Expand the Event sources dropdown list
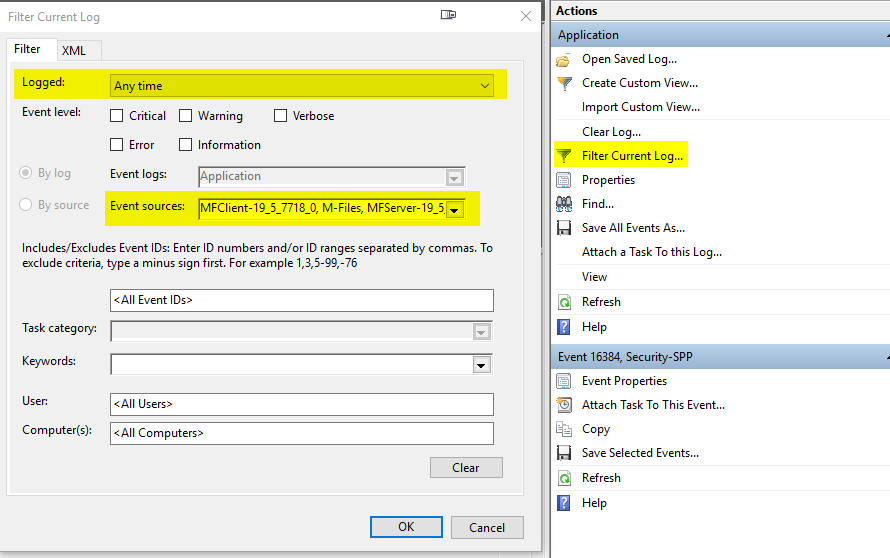Image resolution: width=890 pixels, height=558 pixels. pyautogui.click(x=455, y=209)
